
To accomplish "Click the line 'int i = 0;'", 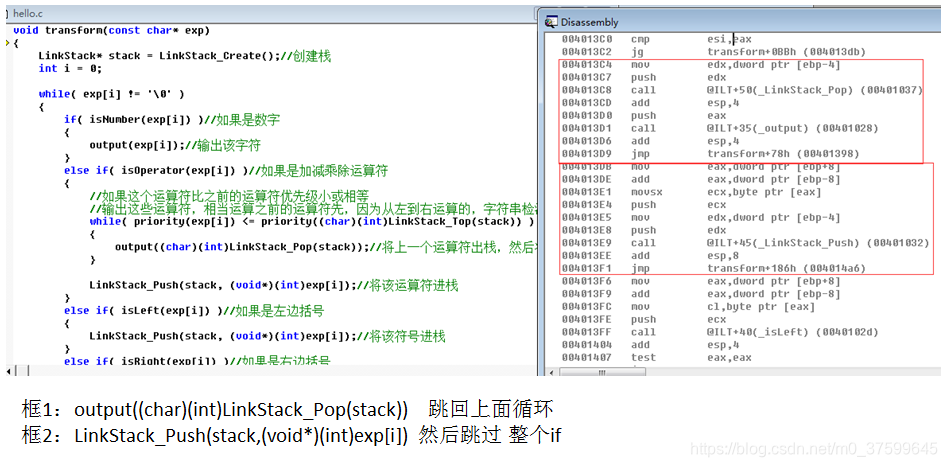I will point(70,68).
